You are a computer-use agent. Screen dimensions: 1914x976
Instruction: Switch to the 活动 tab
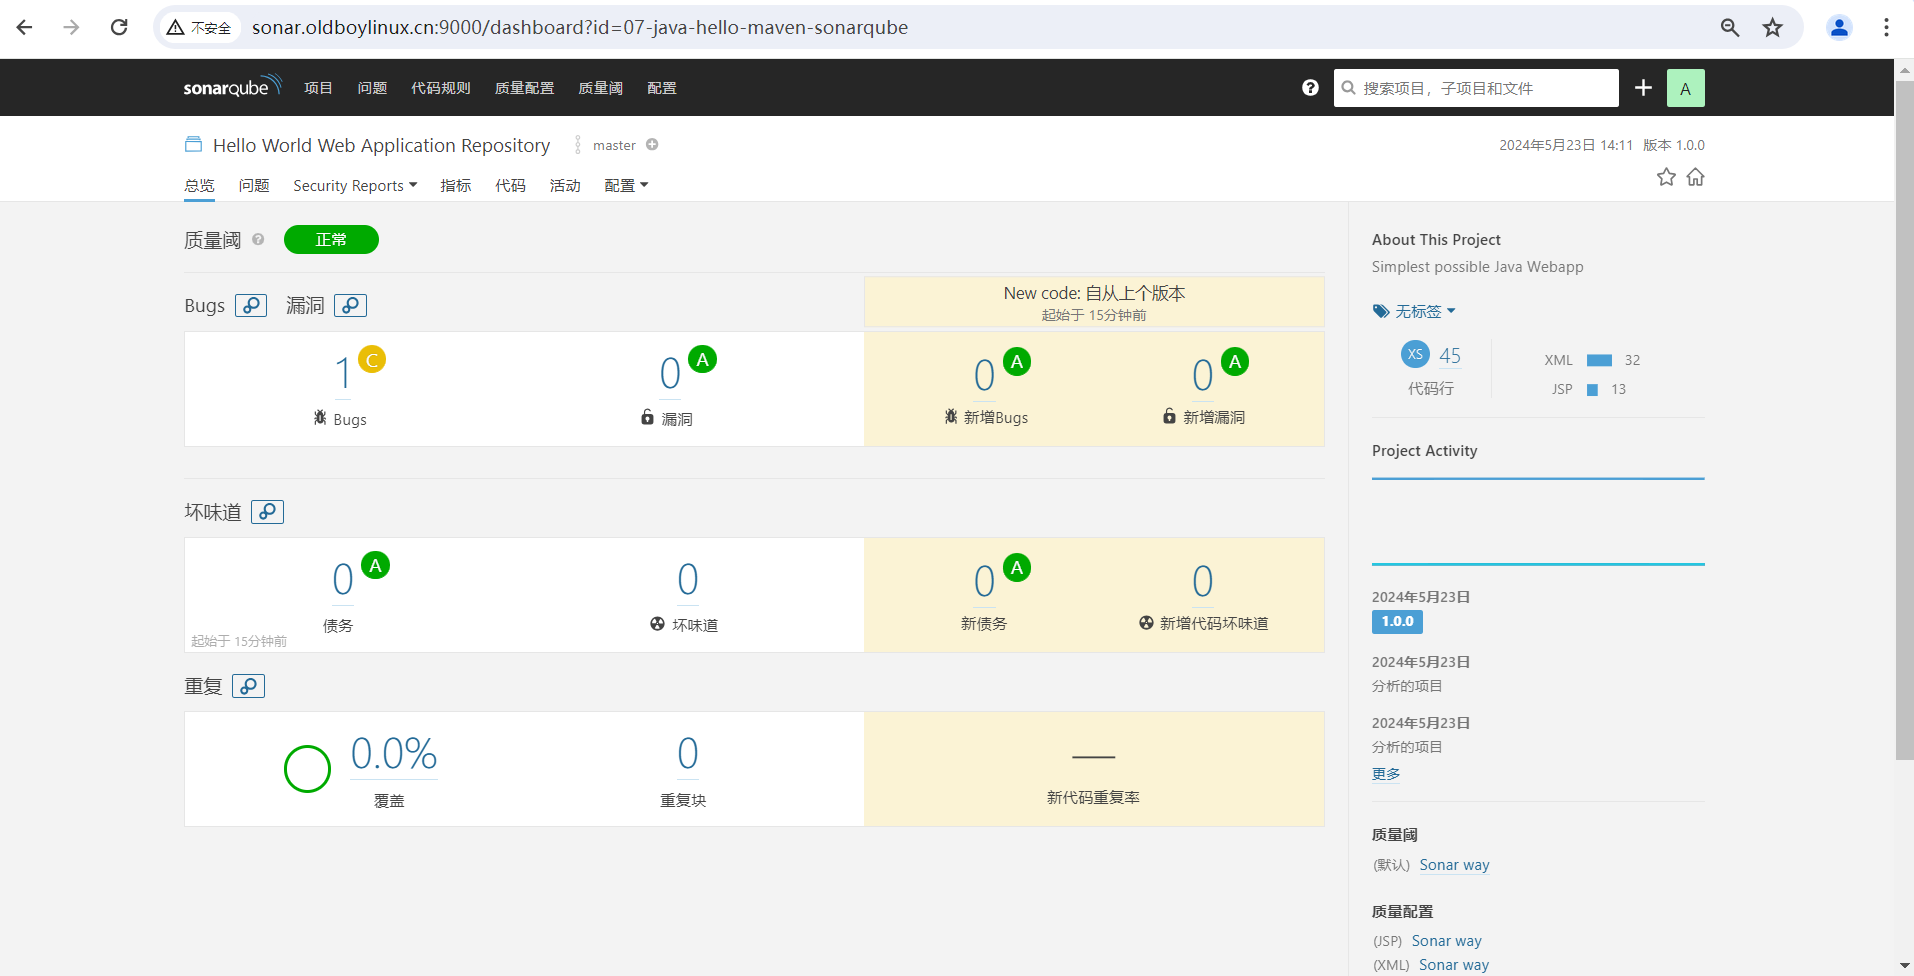pos(565,185)
